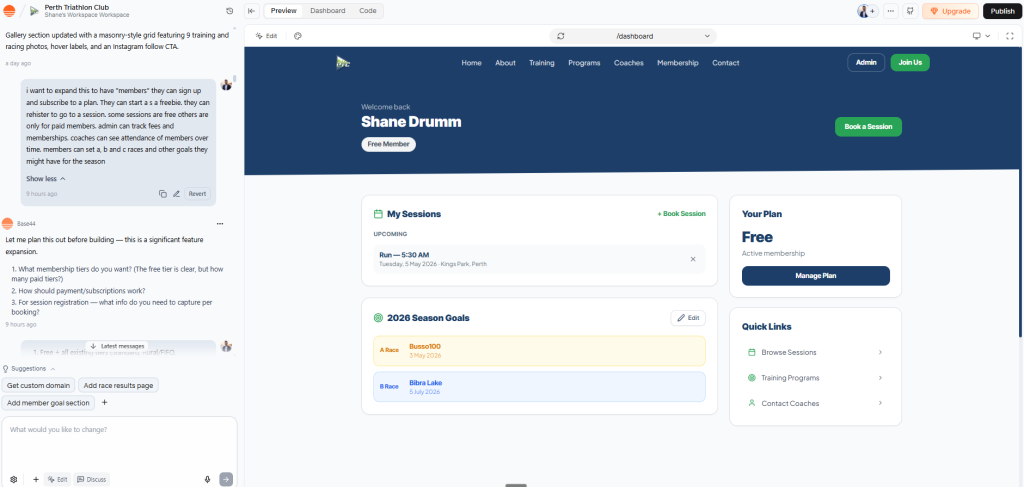1024x487 pixels.
Task: Cancel the Run 5:30 AM session
Action: coord(693,259)
